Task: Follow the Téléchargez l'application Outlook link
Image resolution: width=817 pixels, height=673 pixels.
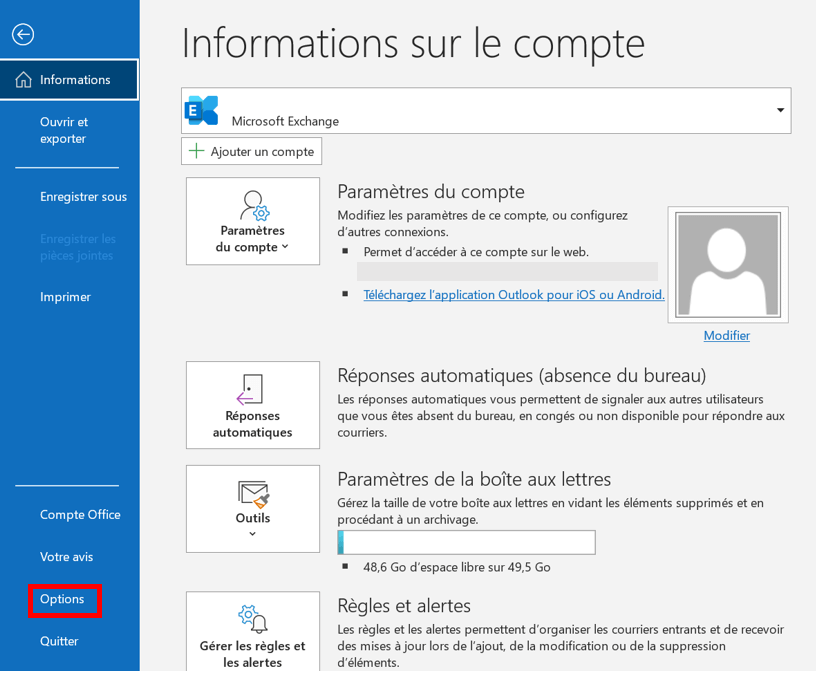Action: pyautogui.click(x=514, y=295)
